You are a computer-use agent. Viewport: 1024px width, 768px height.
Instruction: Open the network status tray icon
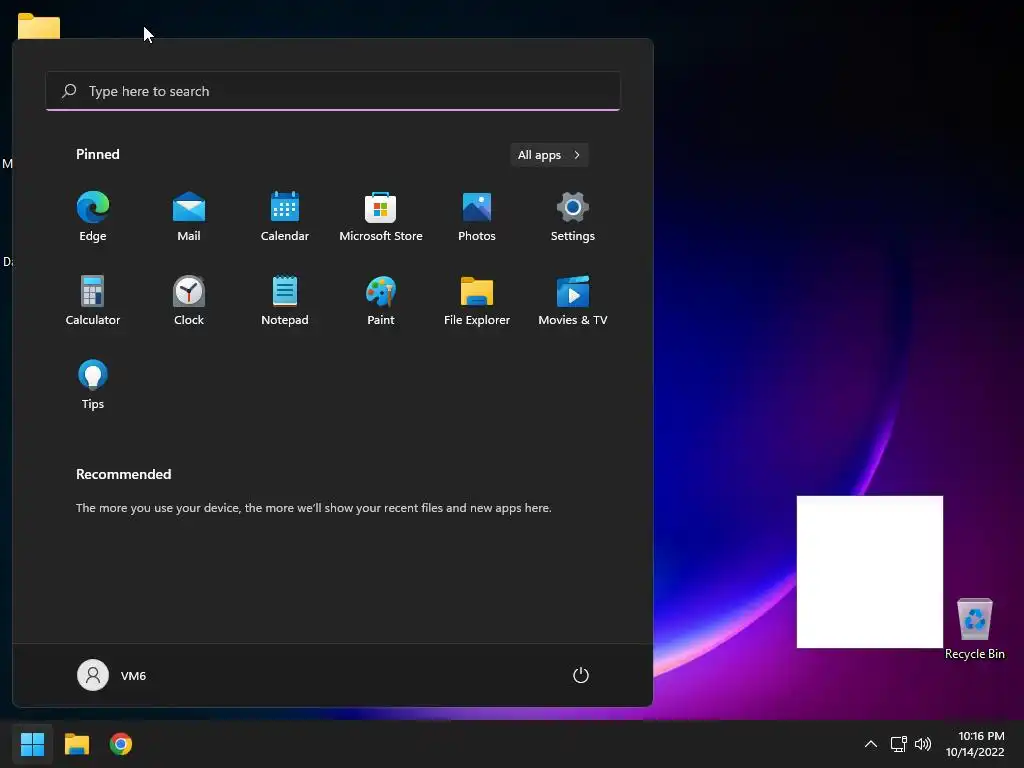[899, 744]
